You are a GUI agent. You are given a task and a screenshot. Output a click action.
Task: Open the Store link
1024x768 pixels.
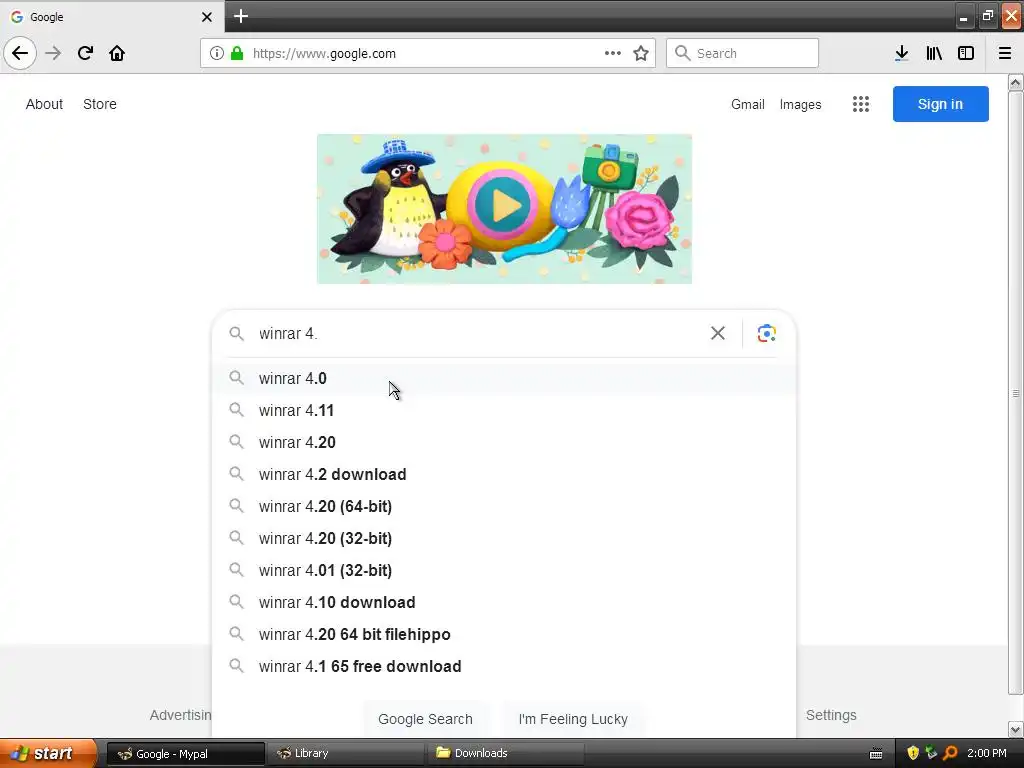[x=100, y=104]
